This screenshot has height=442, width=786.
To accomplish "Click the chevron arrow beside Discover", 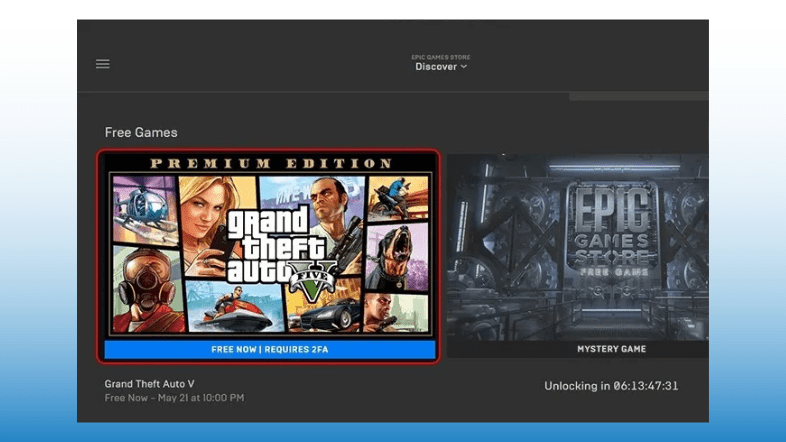I will click(464, 67).
